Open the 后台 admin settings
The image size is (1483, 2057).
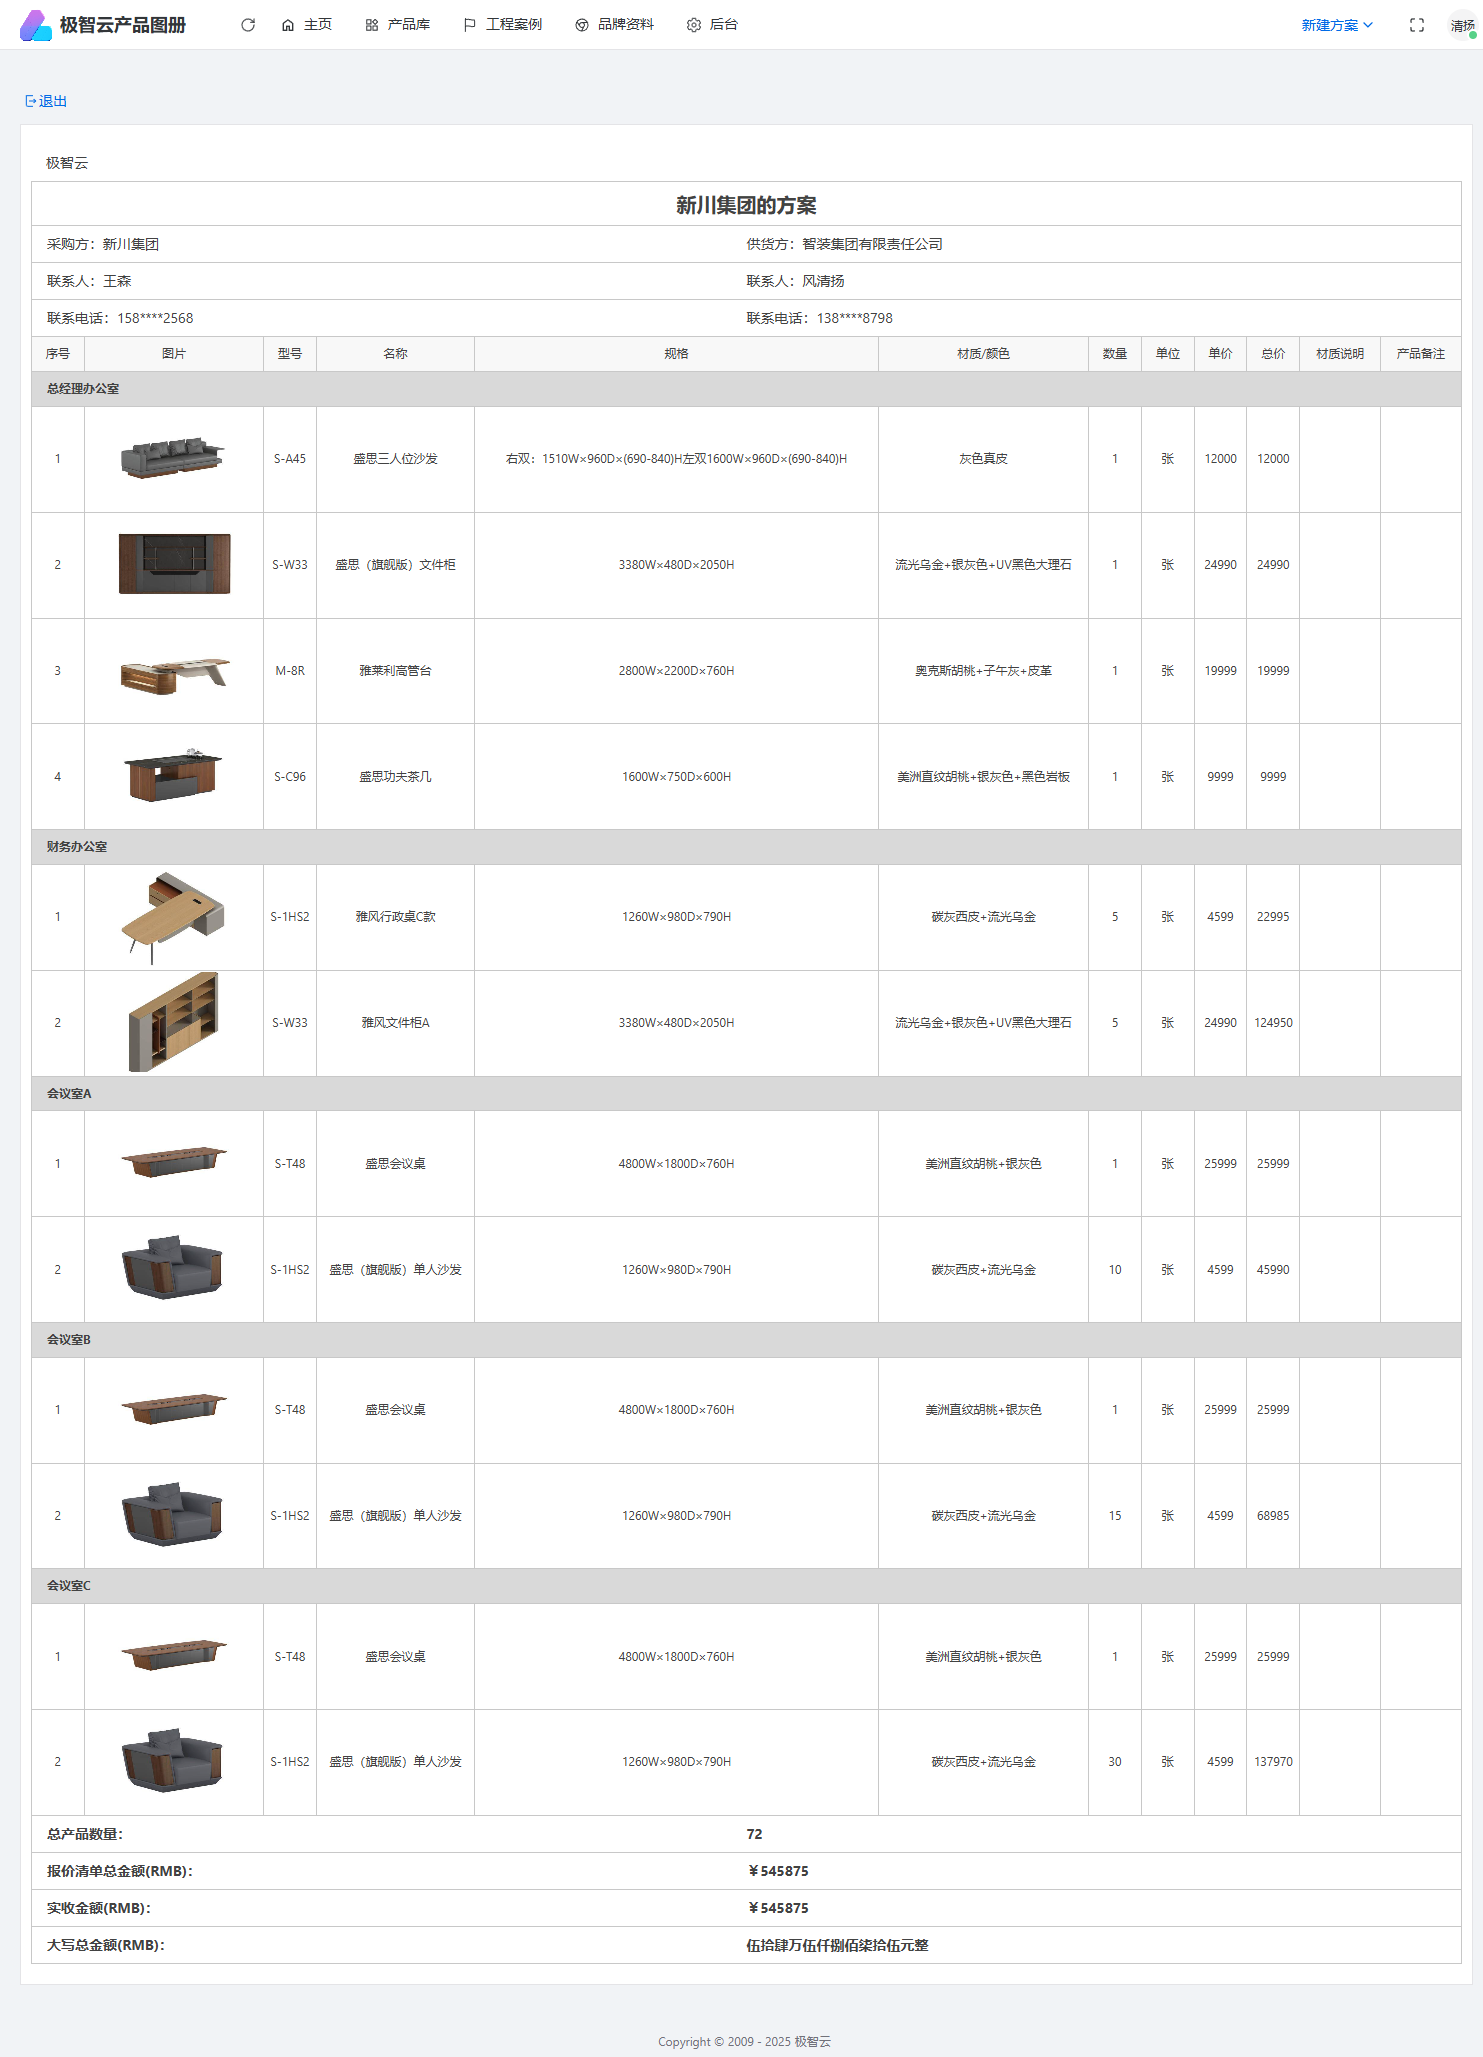(712, 25)
